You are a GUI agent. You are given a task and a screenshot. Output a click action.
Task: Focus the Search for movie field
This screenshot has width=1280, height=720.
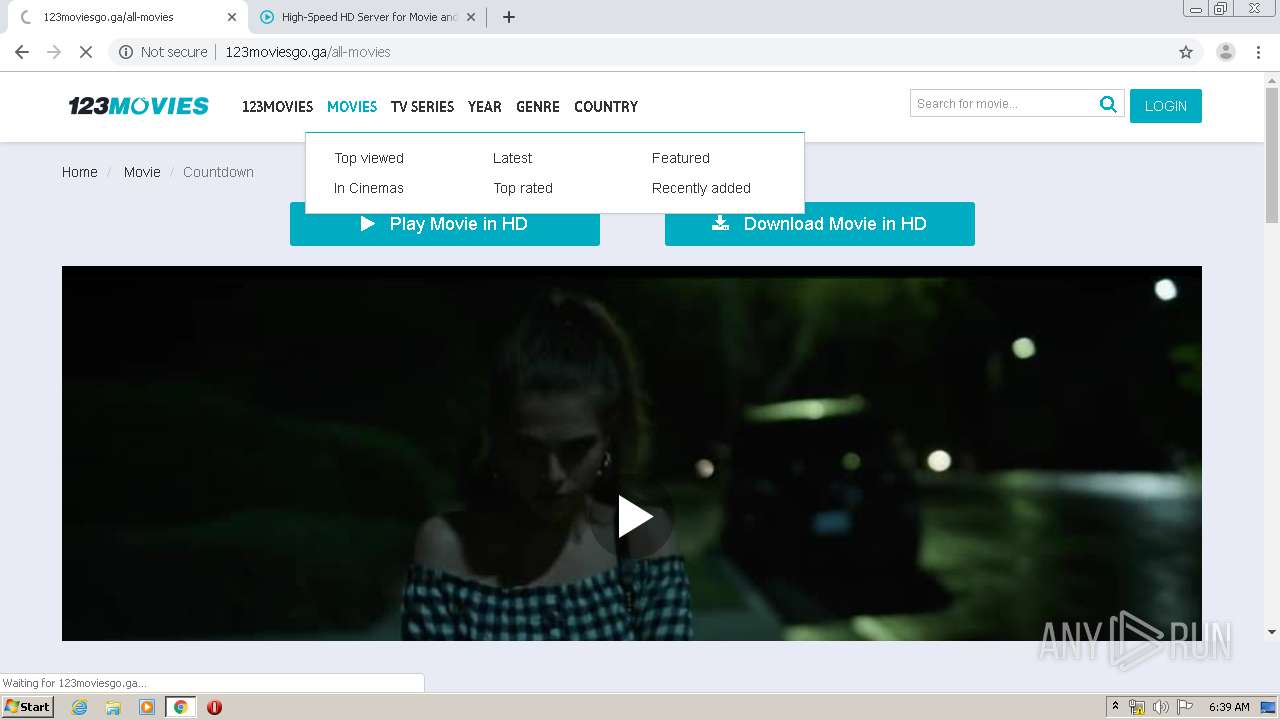1003,104
